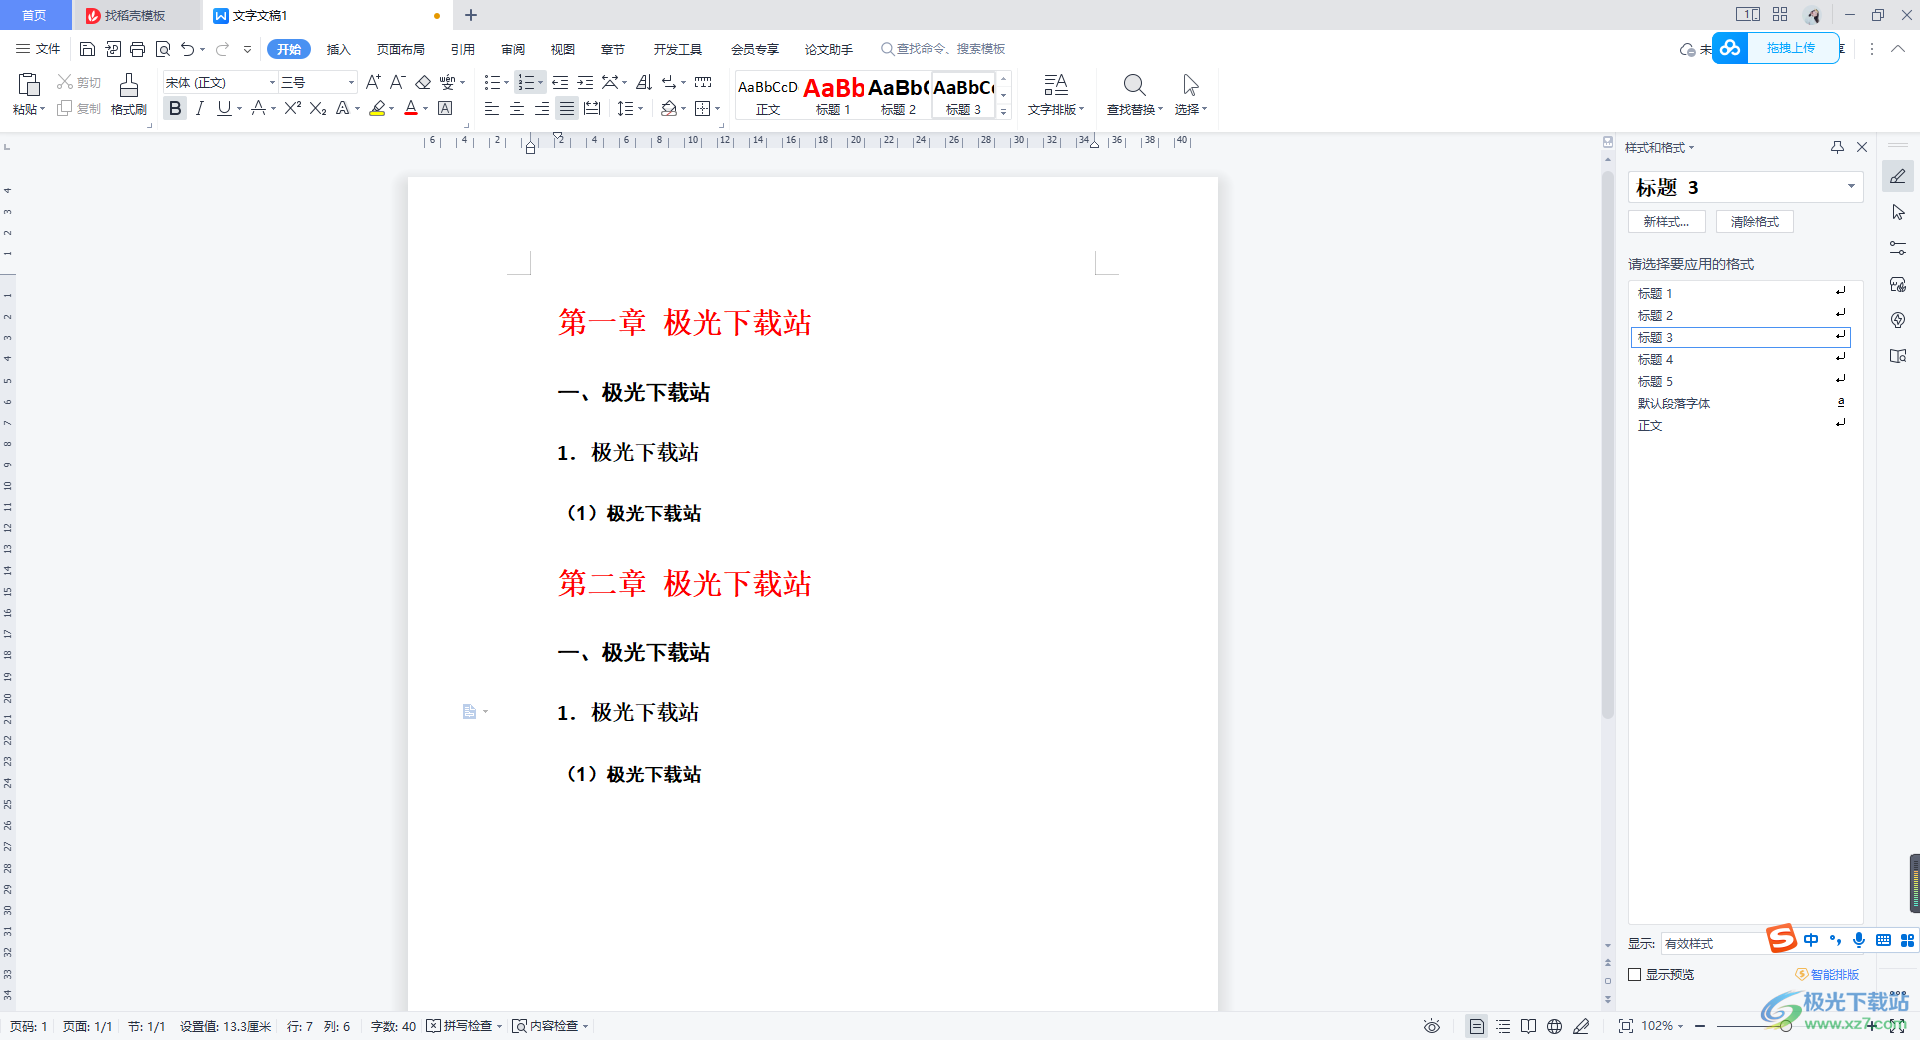Toggle page view mode in status bar
This screenshot has width=1920, height=1040.
(1476, 1026)
